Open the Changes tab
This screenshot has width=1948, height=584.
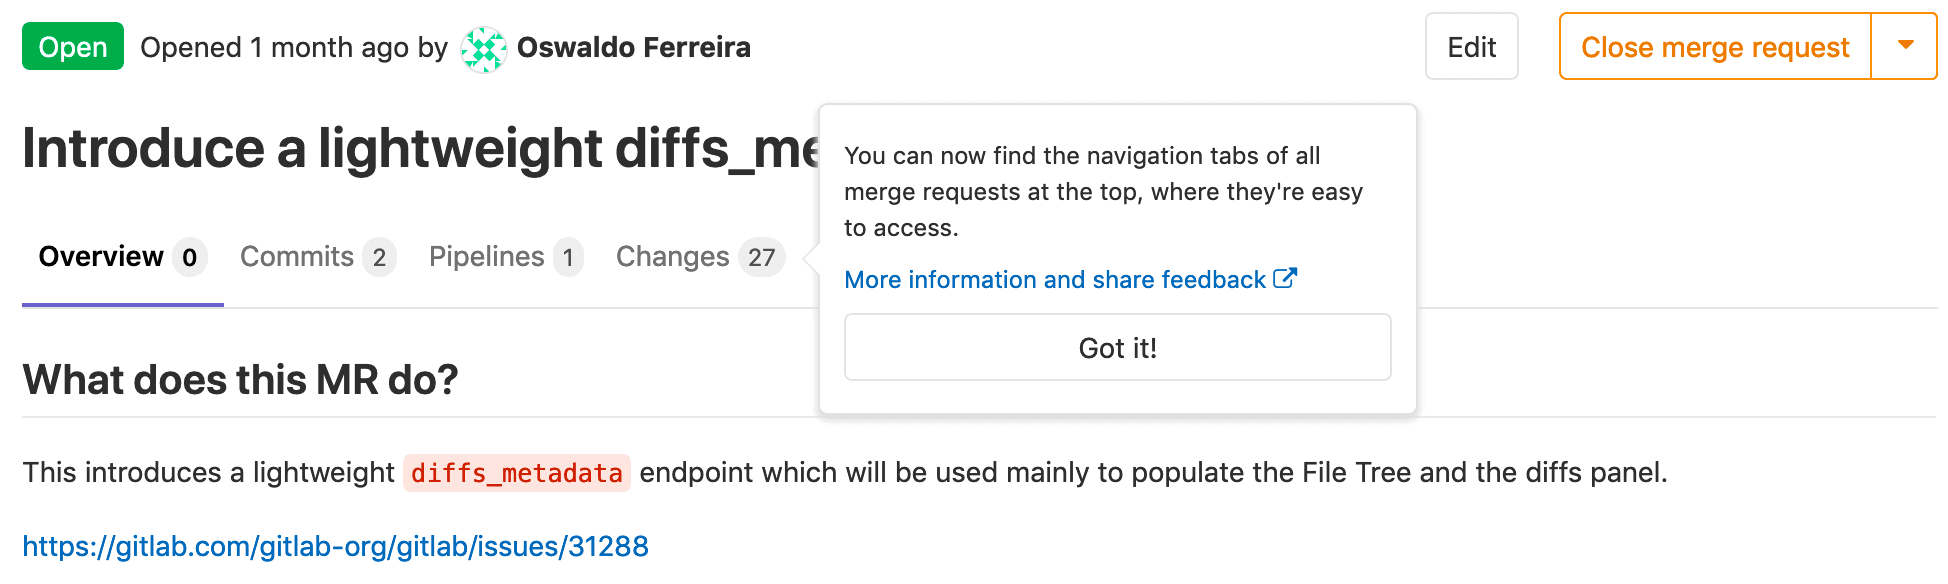[672, 256]
